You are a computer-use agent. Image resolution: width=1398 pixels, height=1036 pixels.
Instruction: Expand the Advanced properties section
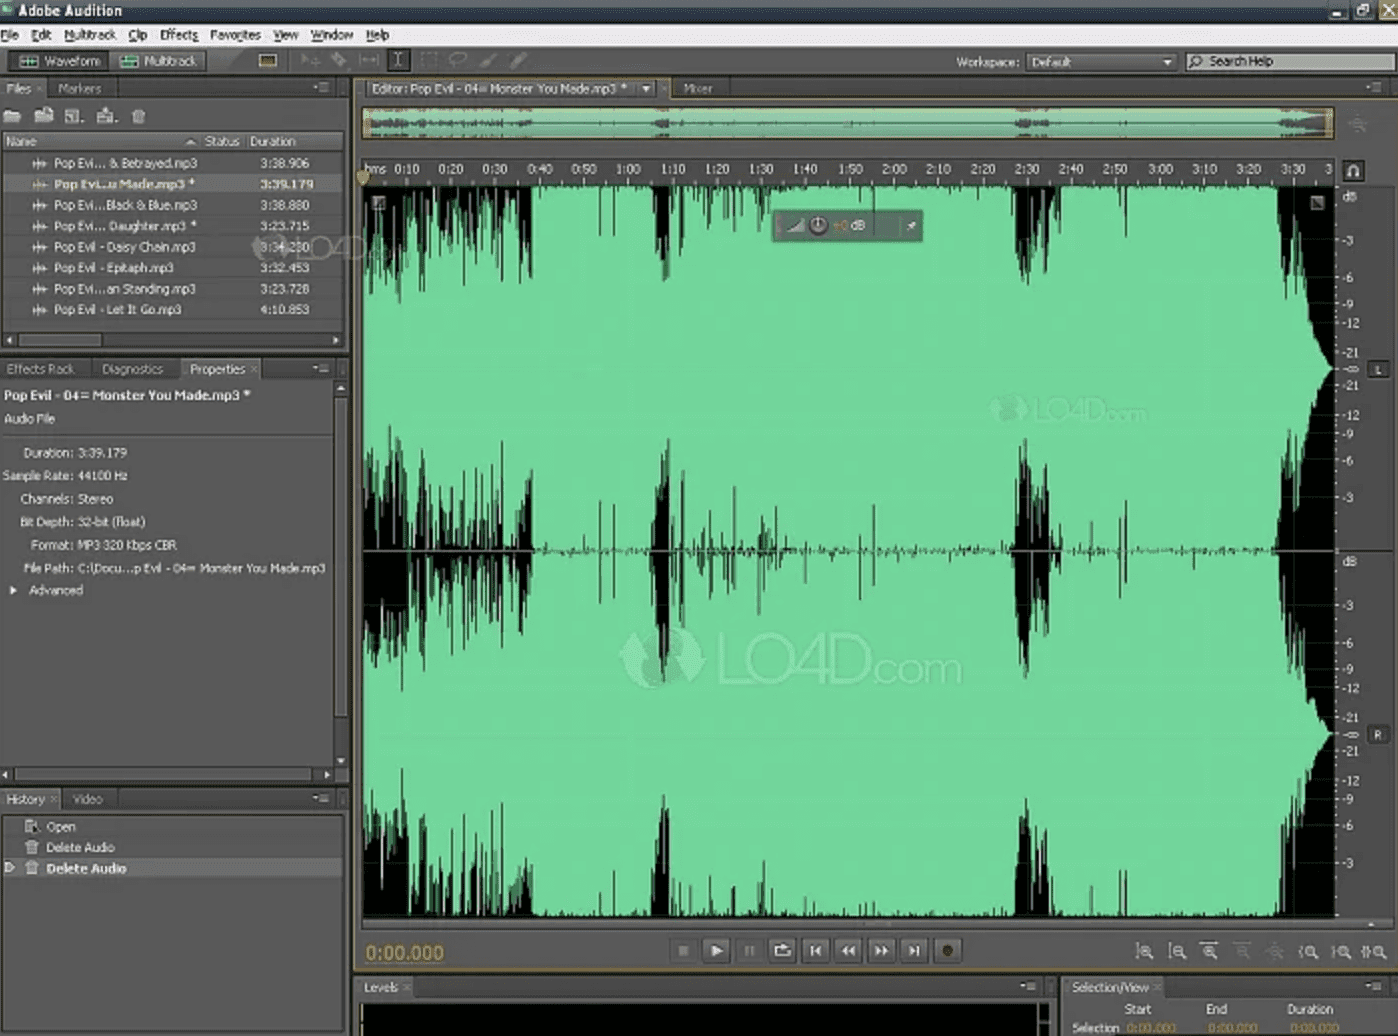[13, 591]
